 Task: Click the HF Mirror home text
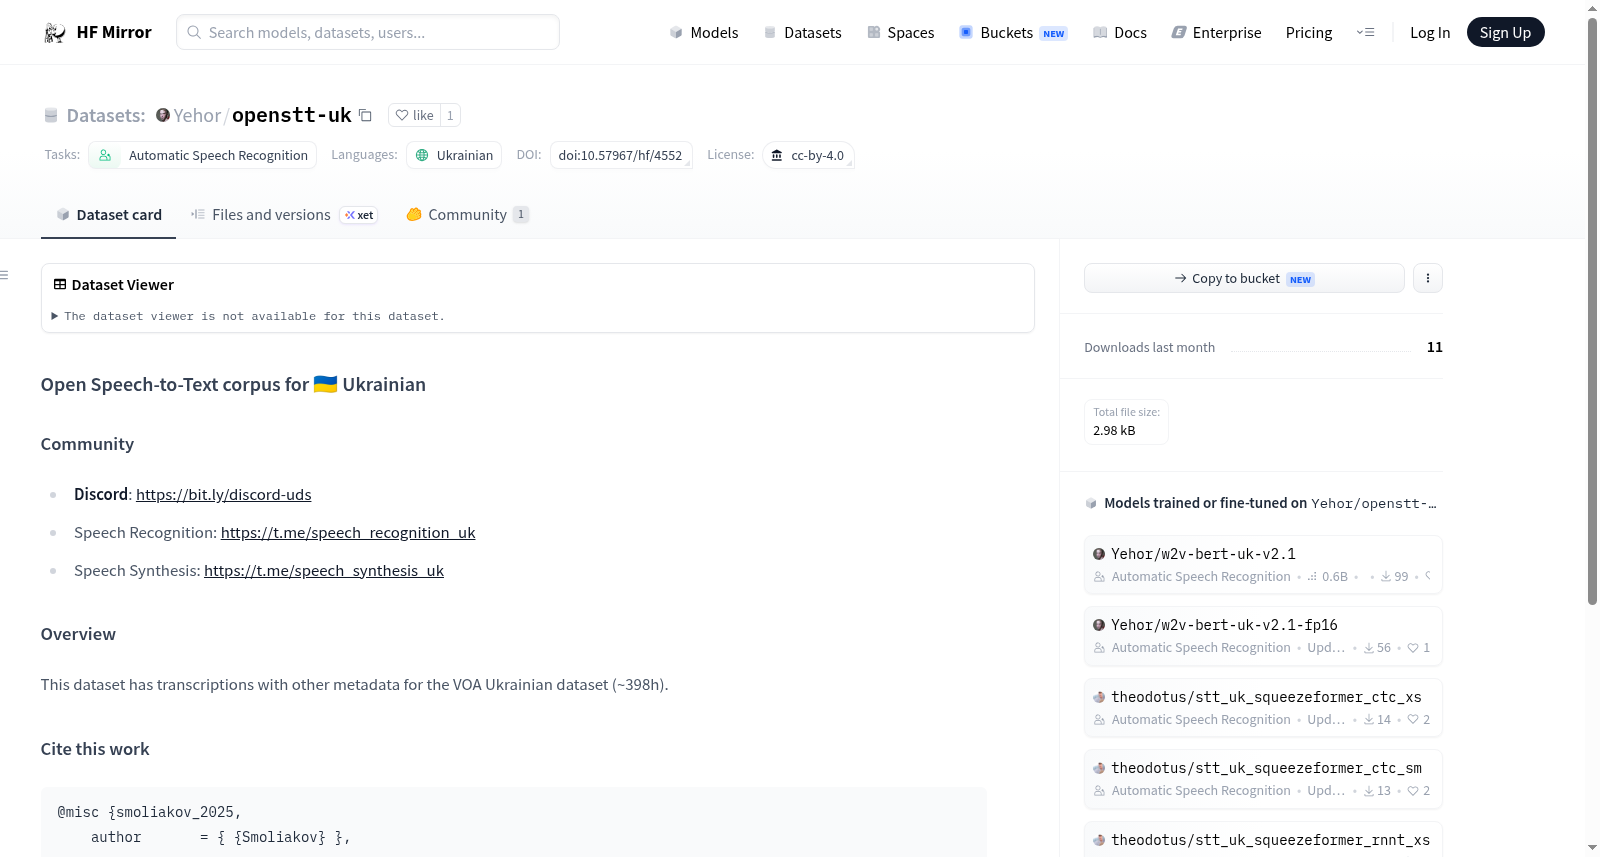(114, 33)
